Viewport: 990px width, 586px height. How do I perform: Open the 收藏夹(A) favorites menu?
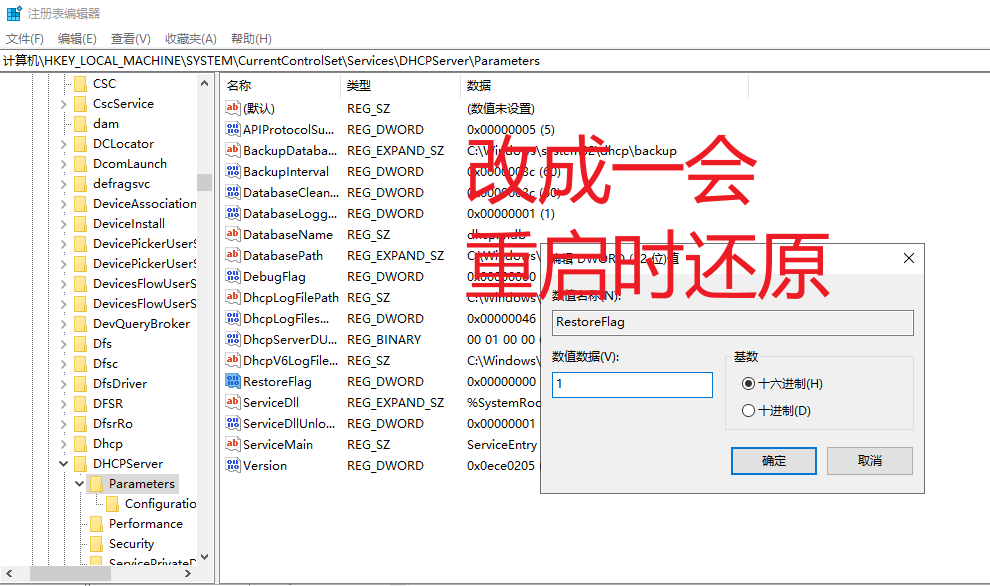191,39
